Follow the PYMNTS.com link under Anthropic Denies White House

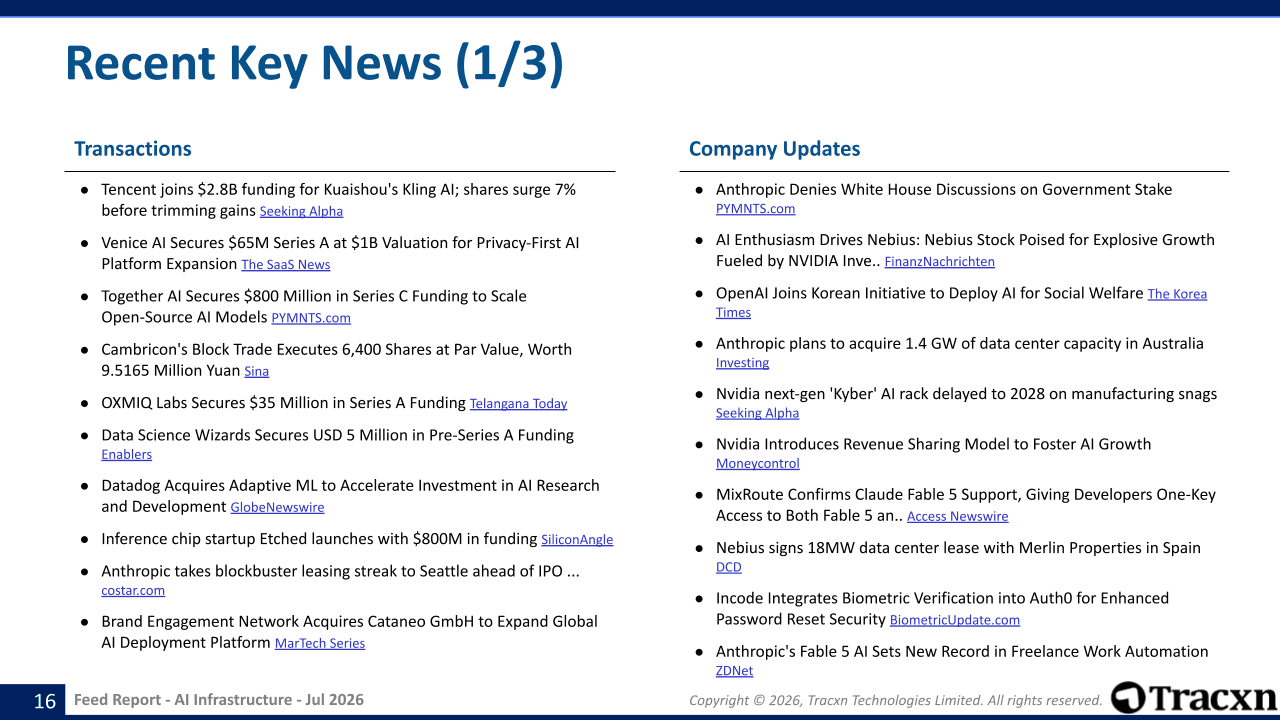point(755,209)
